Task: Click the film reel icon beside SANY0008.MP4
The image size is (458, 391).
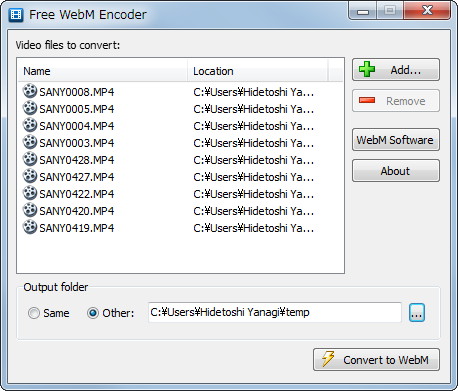Action: 30,91
